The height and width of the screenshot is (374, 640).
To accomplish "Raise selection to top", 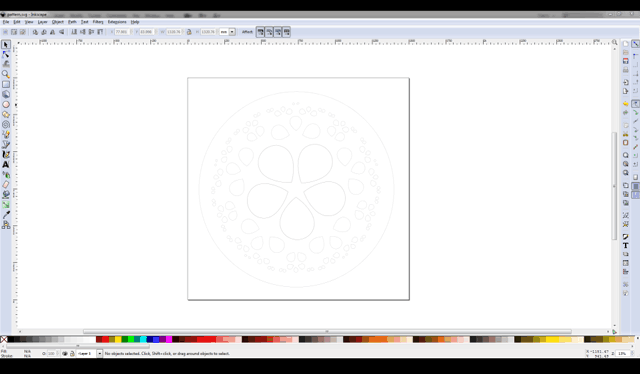I will [x=100, y=32].
